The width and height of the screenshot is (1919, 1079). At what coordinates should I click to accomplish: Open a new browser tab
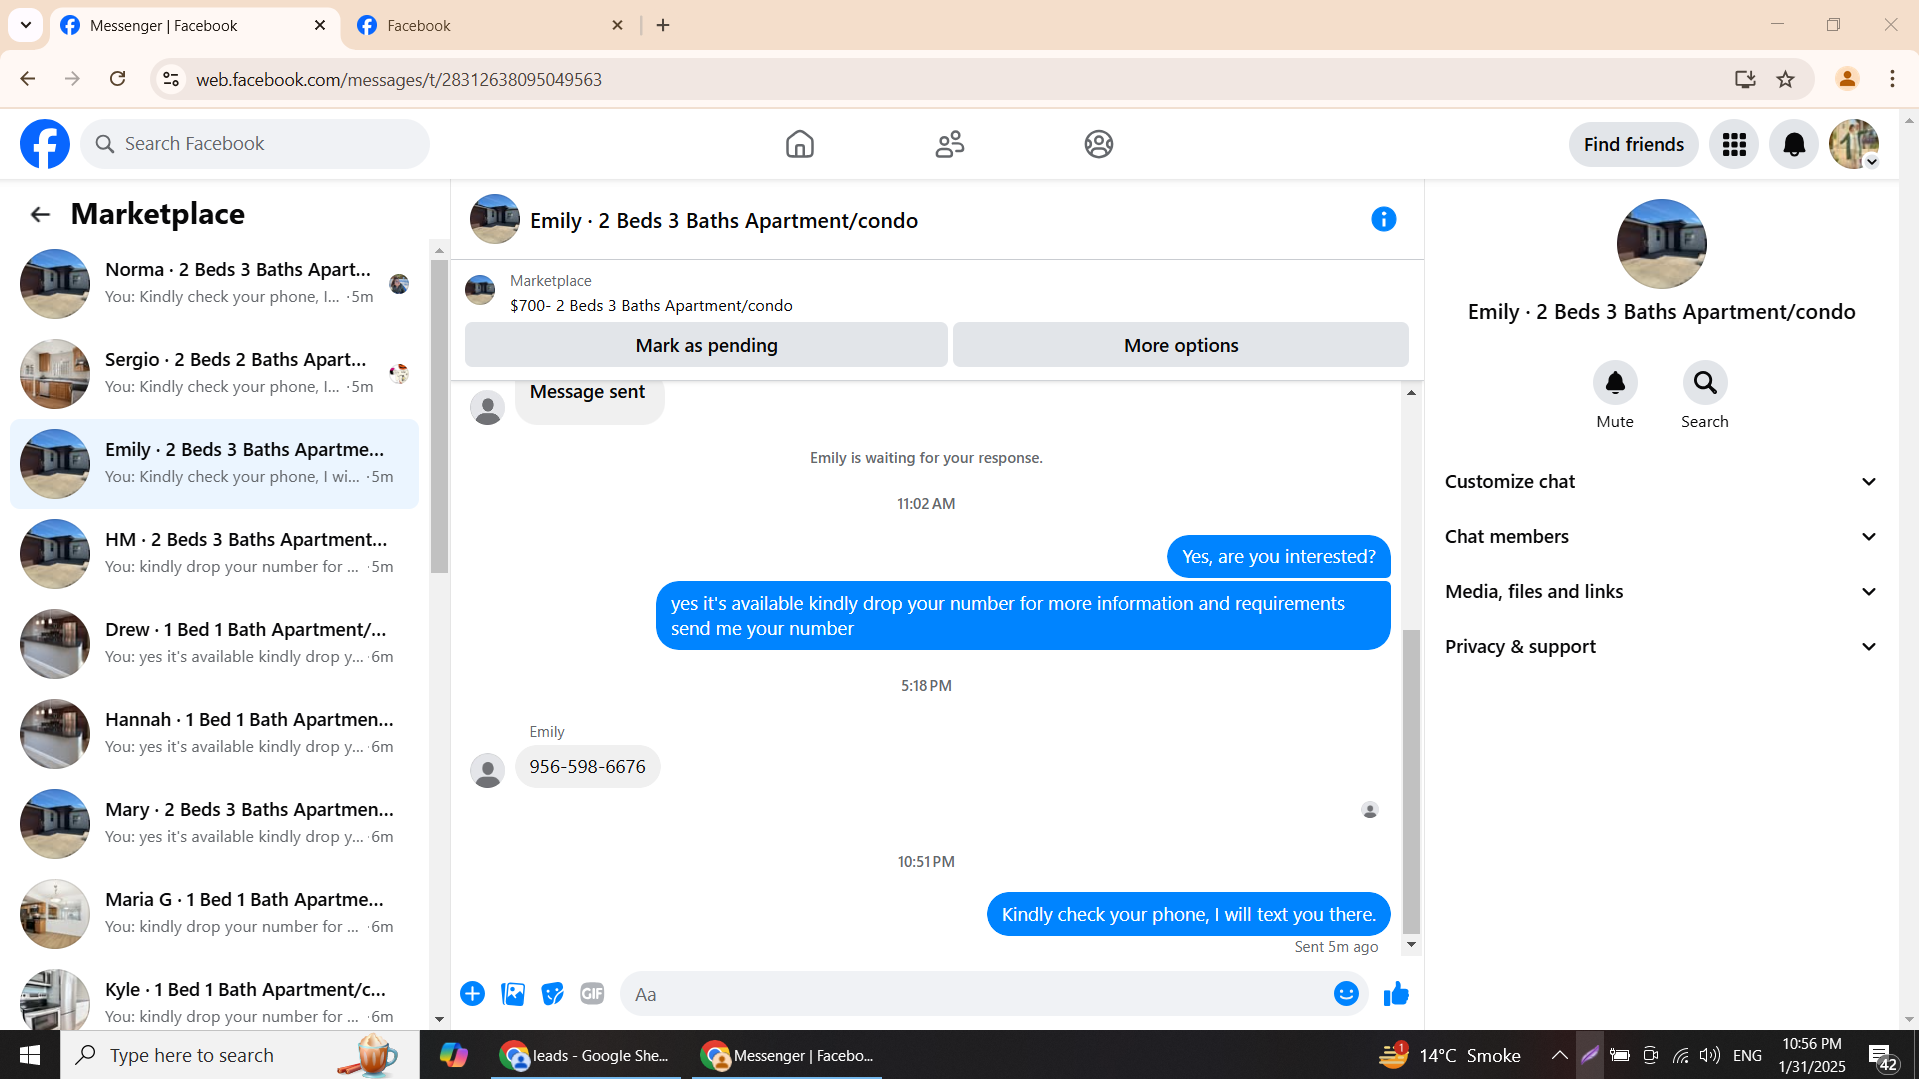663,26
